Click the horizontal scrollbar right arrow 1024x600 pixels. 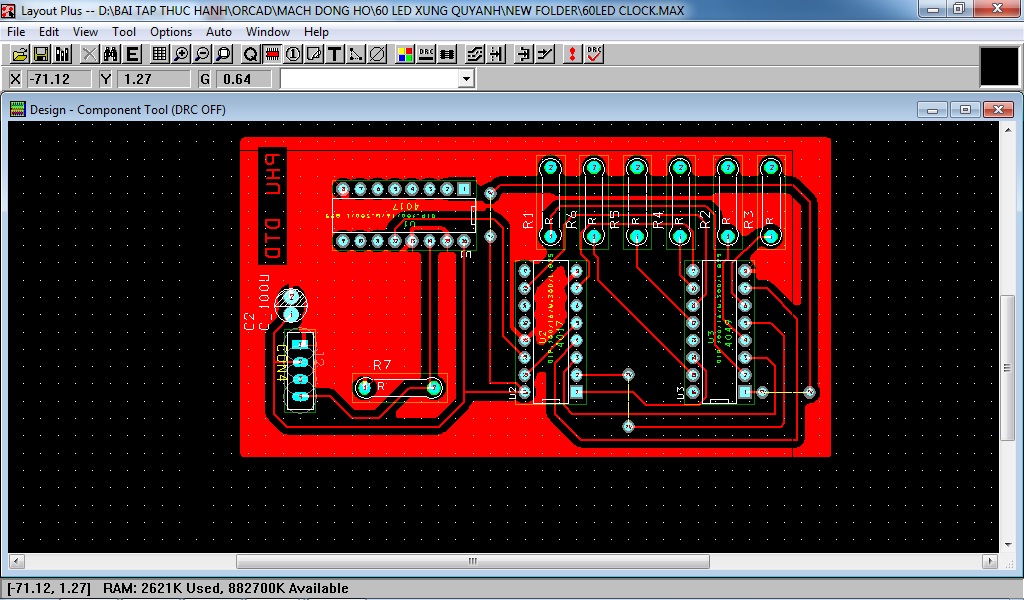point(990,561)
